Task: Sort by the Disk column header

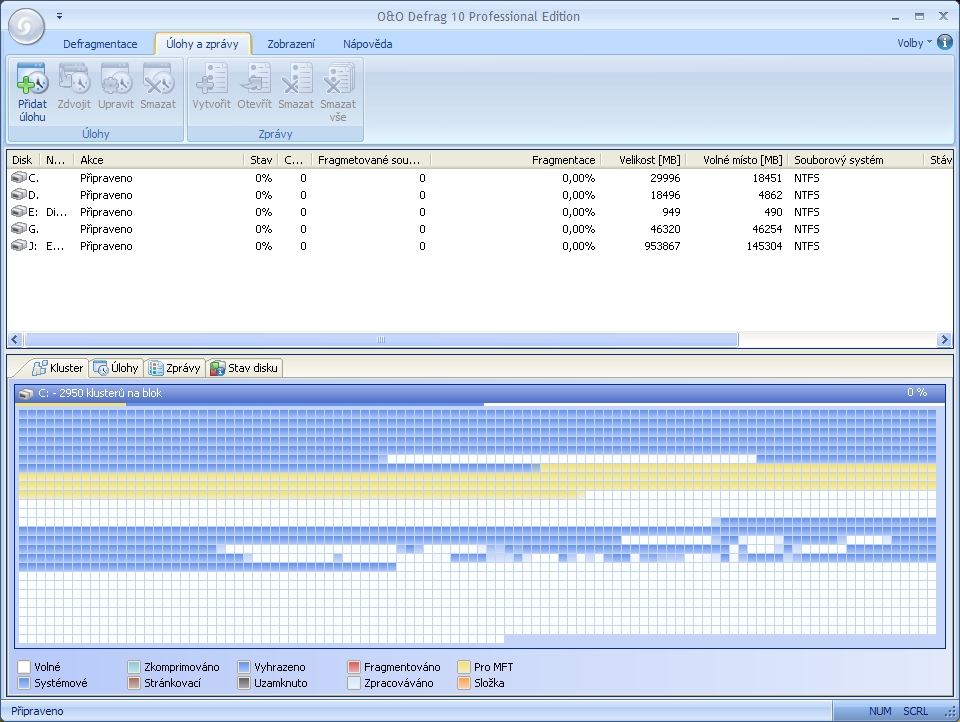Action: click(24, 160)
